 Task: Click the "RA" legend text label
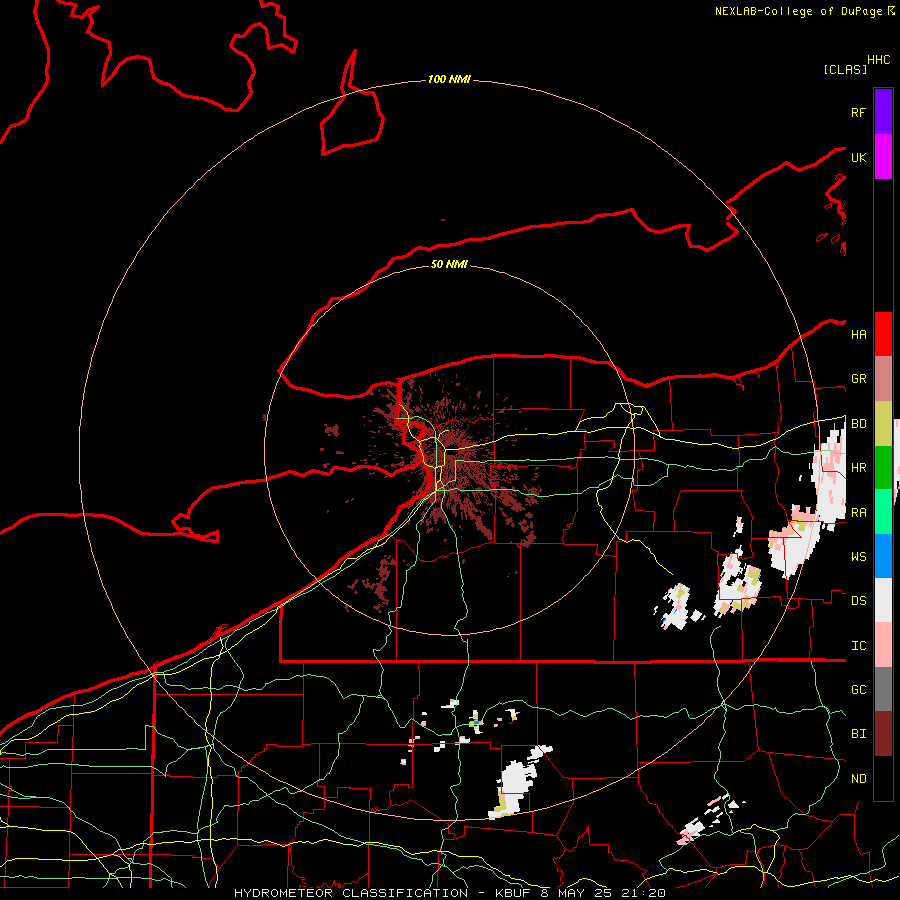(x=858, y=513)
